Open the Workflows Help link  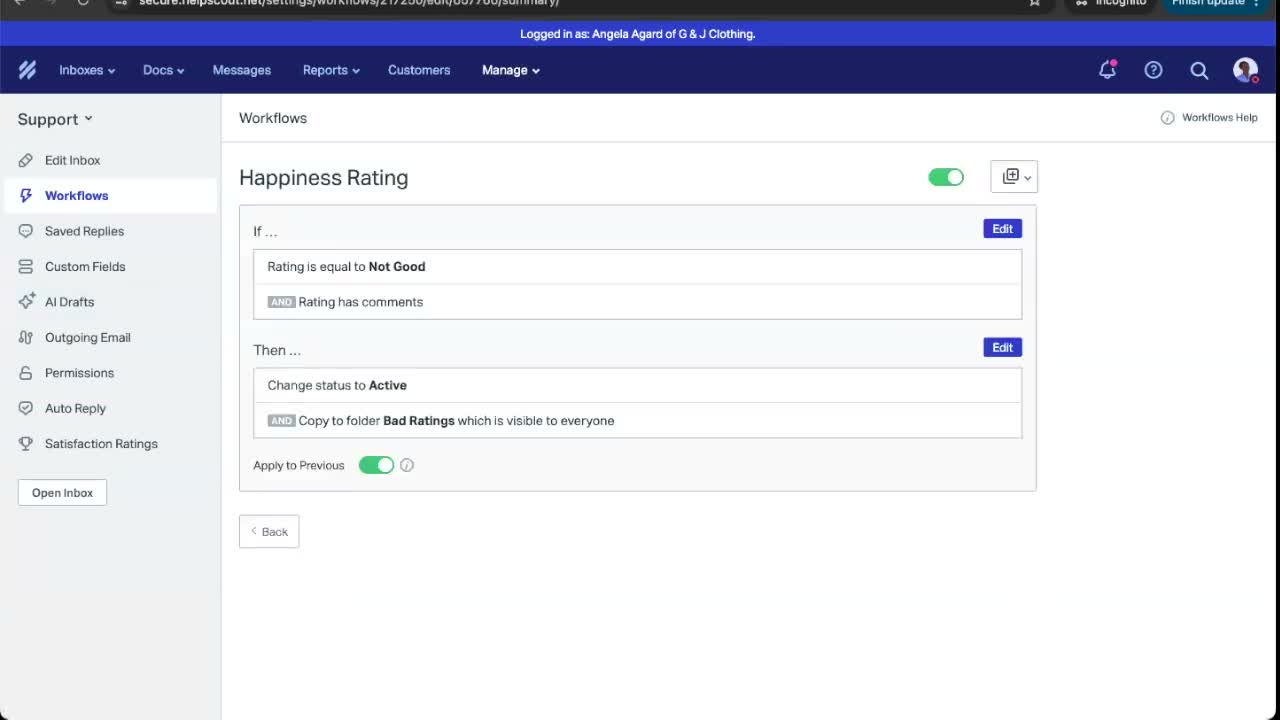[1219, 118]
